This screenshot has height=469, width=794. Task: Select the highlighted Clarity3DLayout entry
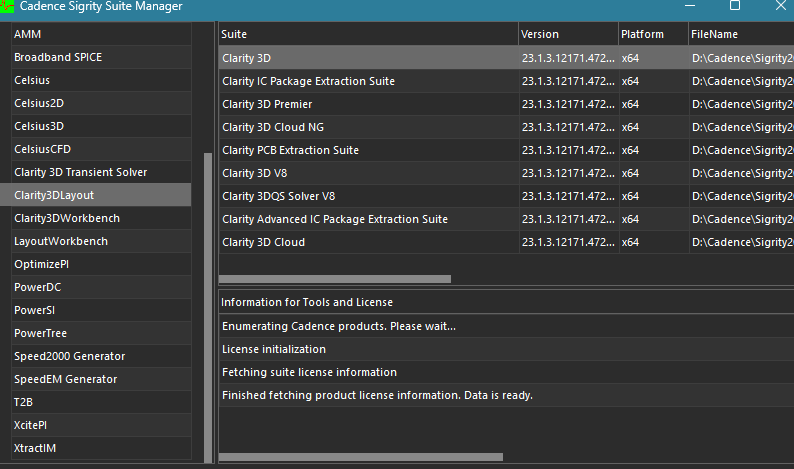tap(96, 195)
